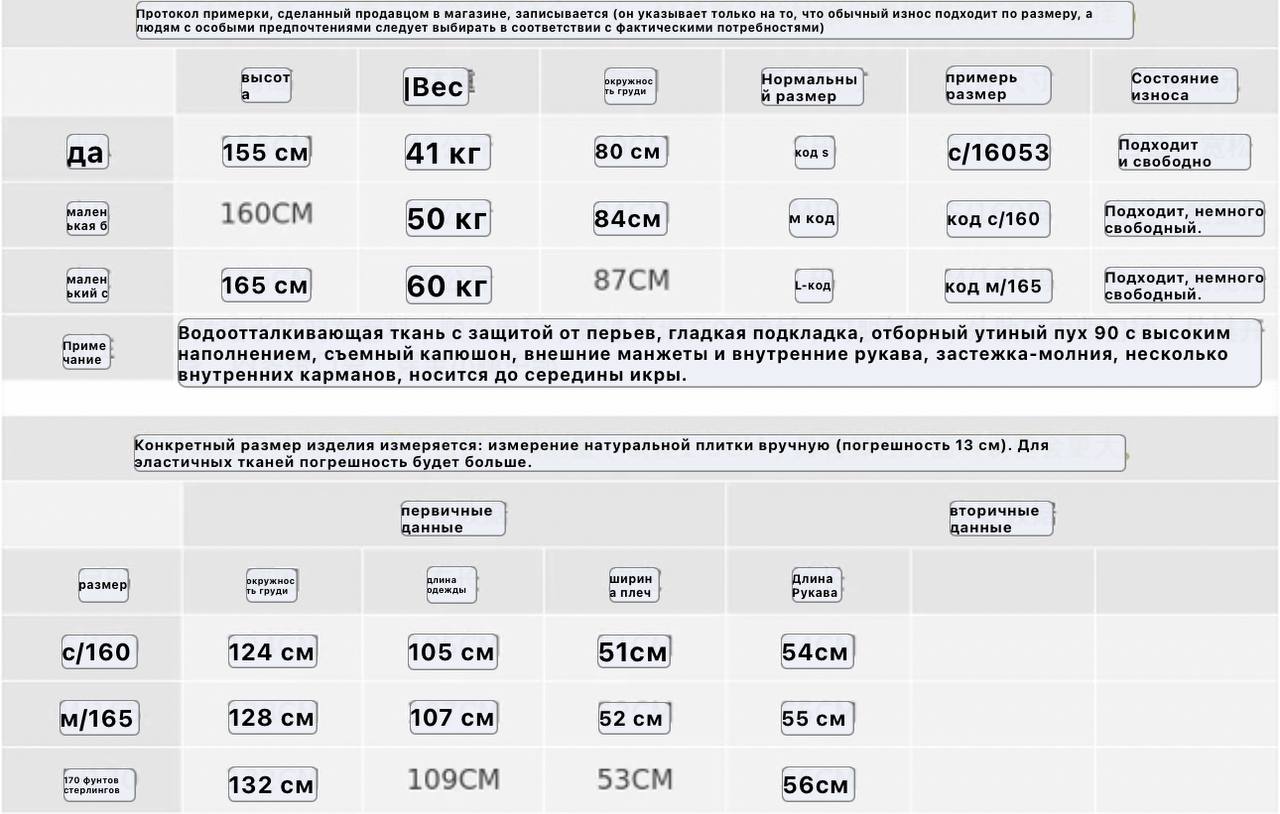Click the "54см" sleeve length cell

[x=817, y=652]
